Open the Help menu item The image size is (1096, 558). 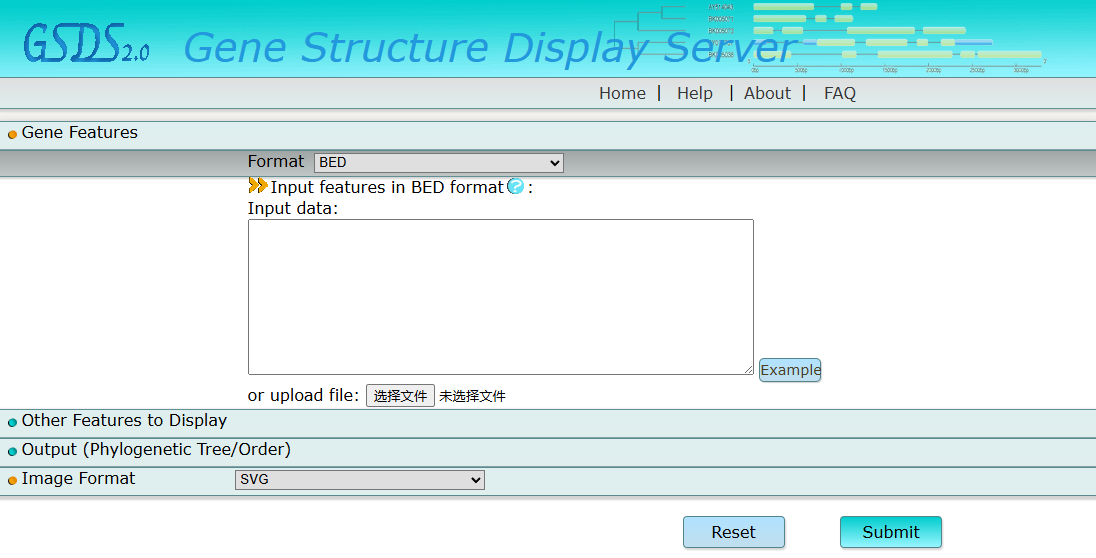pos(695,93)
